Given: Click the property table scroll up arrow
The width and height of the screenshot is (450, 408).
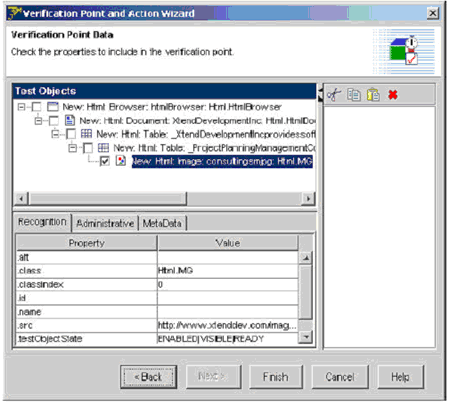Looking at the screenshot, I should pyautogui.click(x=306, y=258).
